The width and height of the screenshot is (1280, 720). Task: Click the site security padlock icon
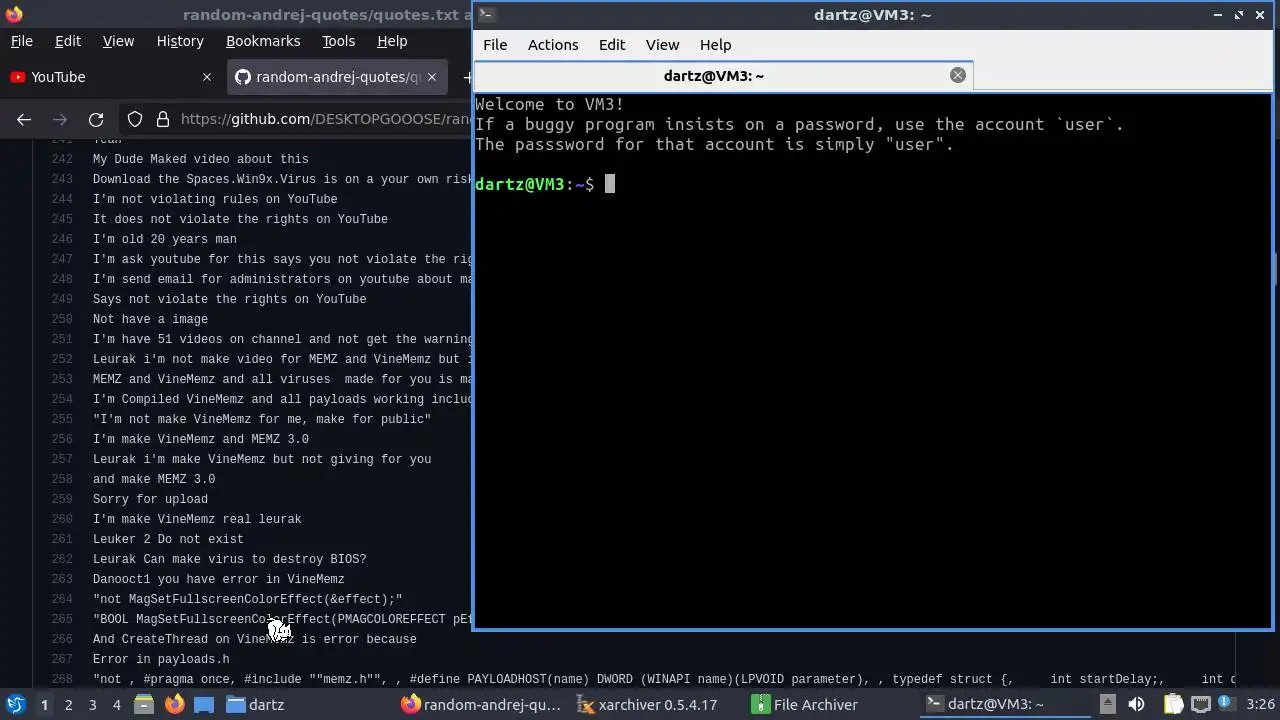tap(163, 119)
